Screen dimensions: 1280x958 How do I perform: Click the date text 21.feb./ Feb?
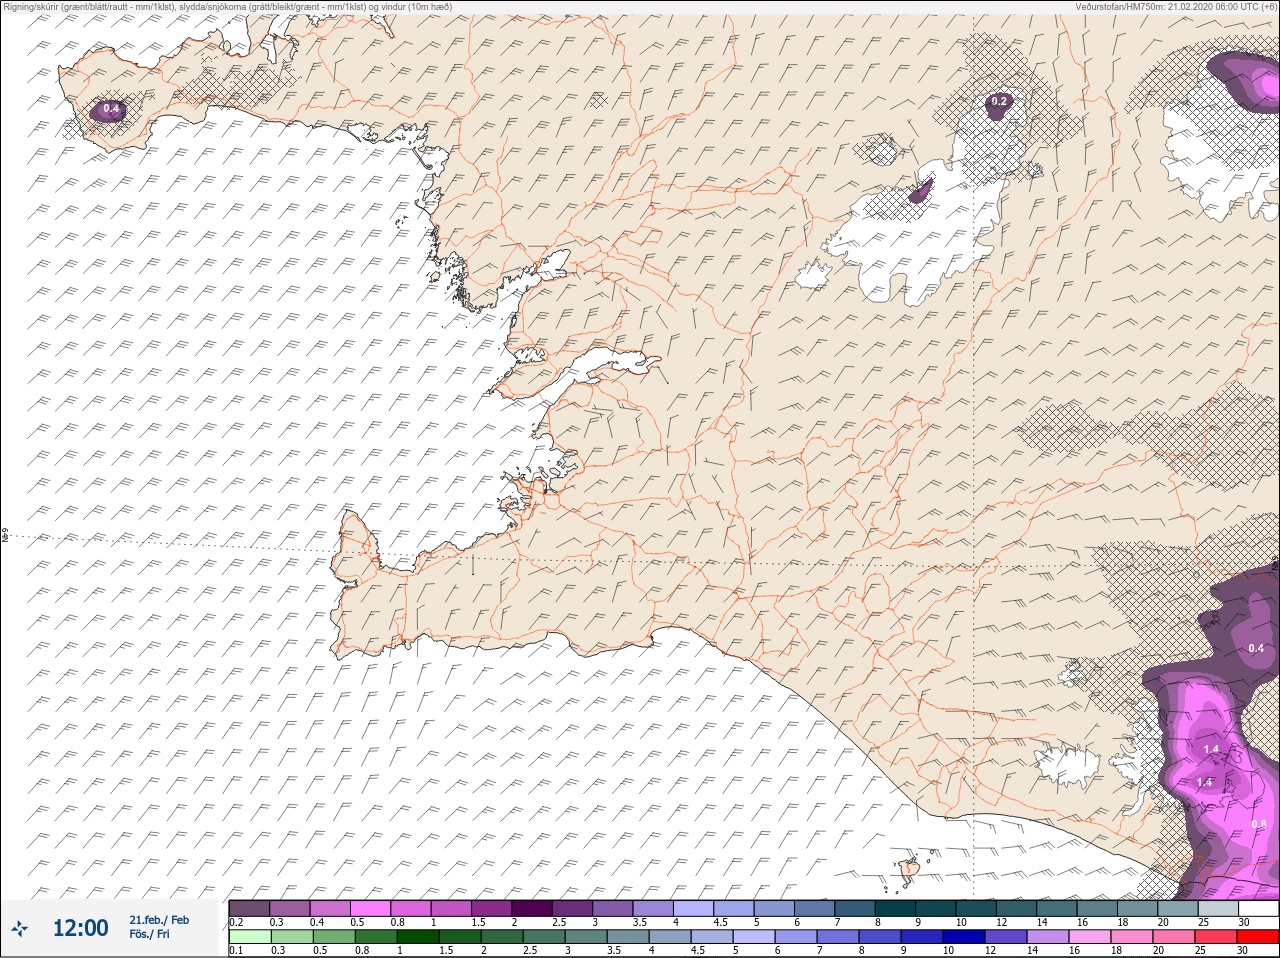point(159,920)
